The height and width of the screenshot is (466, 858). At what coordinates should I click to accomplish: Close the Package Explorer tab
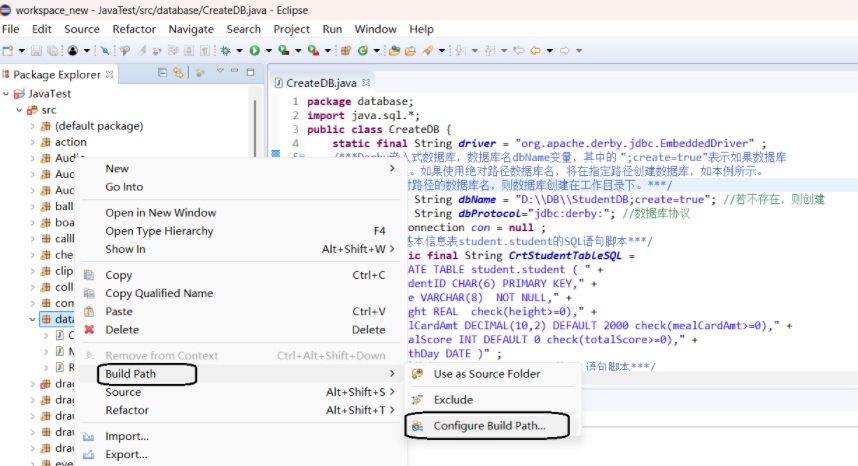click(x=109, y=74)
